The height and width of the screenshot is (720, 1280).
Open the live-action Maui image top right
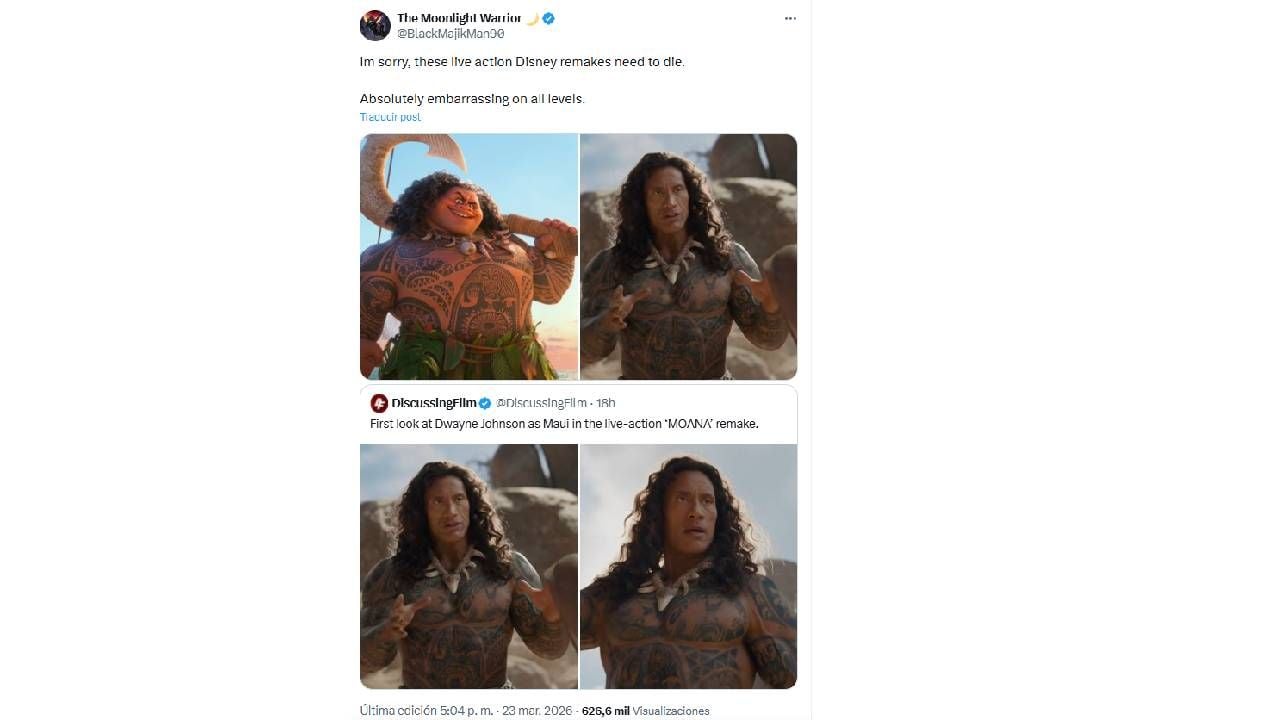(x=689, y=257)
